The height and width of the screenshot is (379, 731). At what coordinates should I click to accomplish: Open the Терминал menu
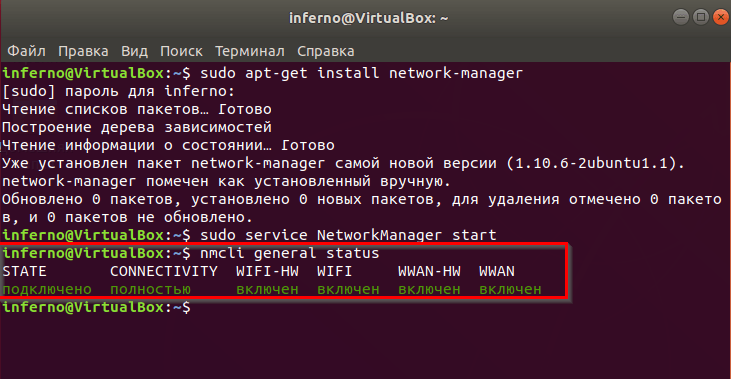[x=250, y=51]
